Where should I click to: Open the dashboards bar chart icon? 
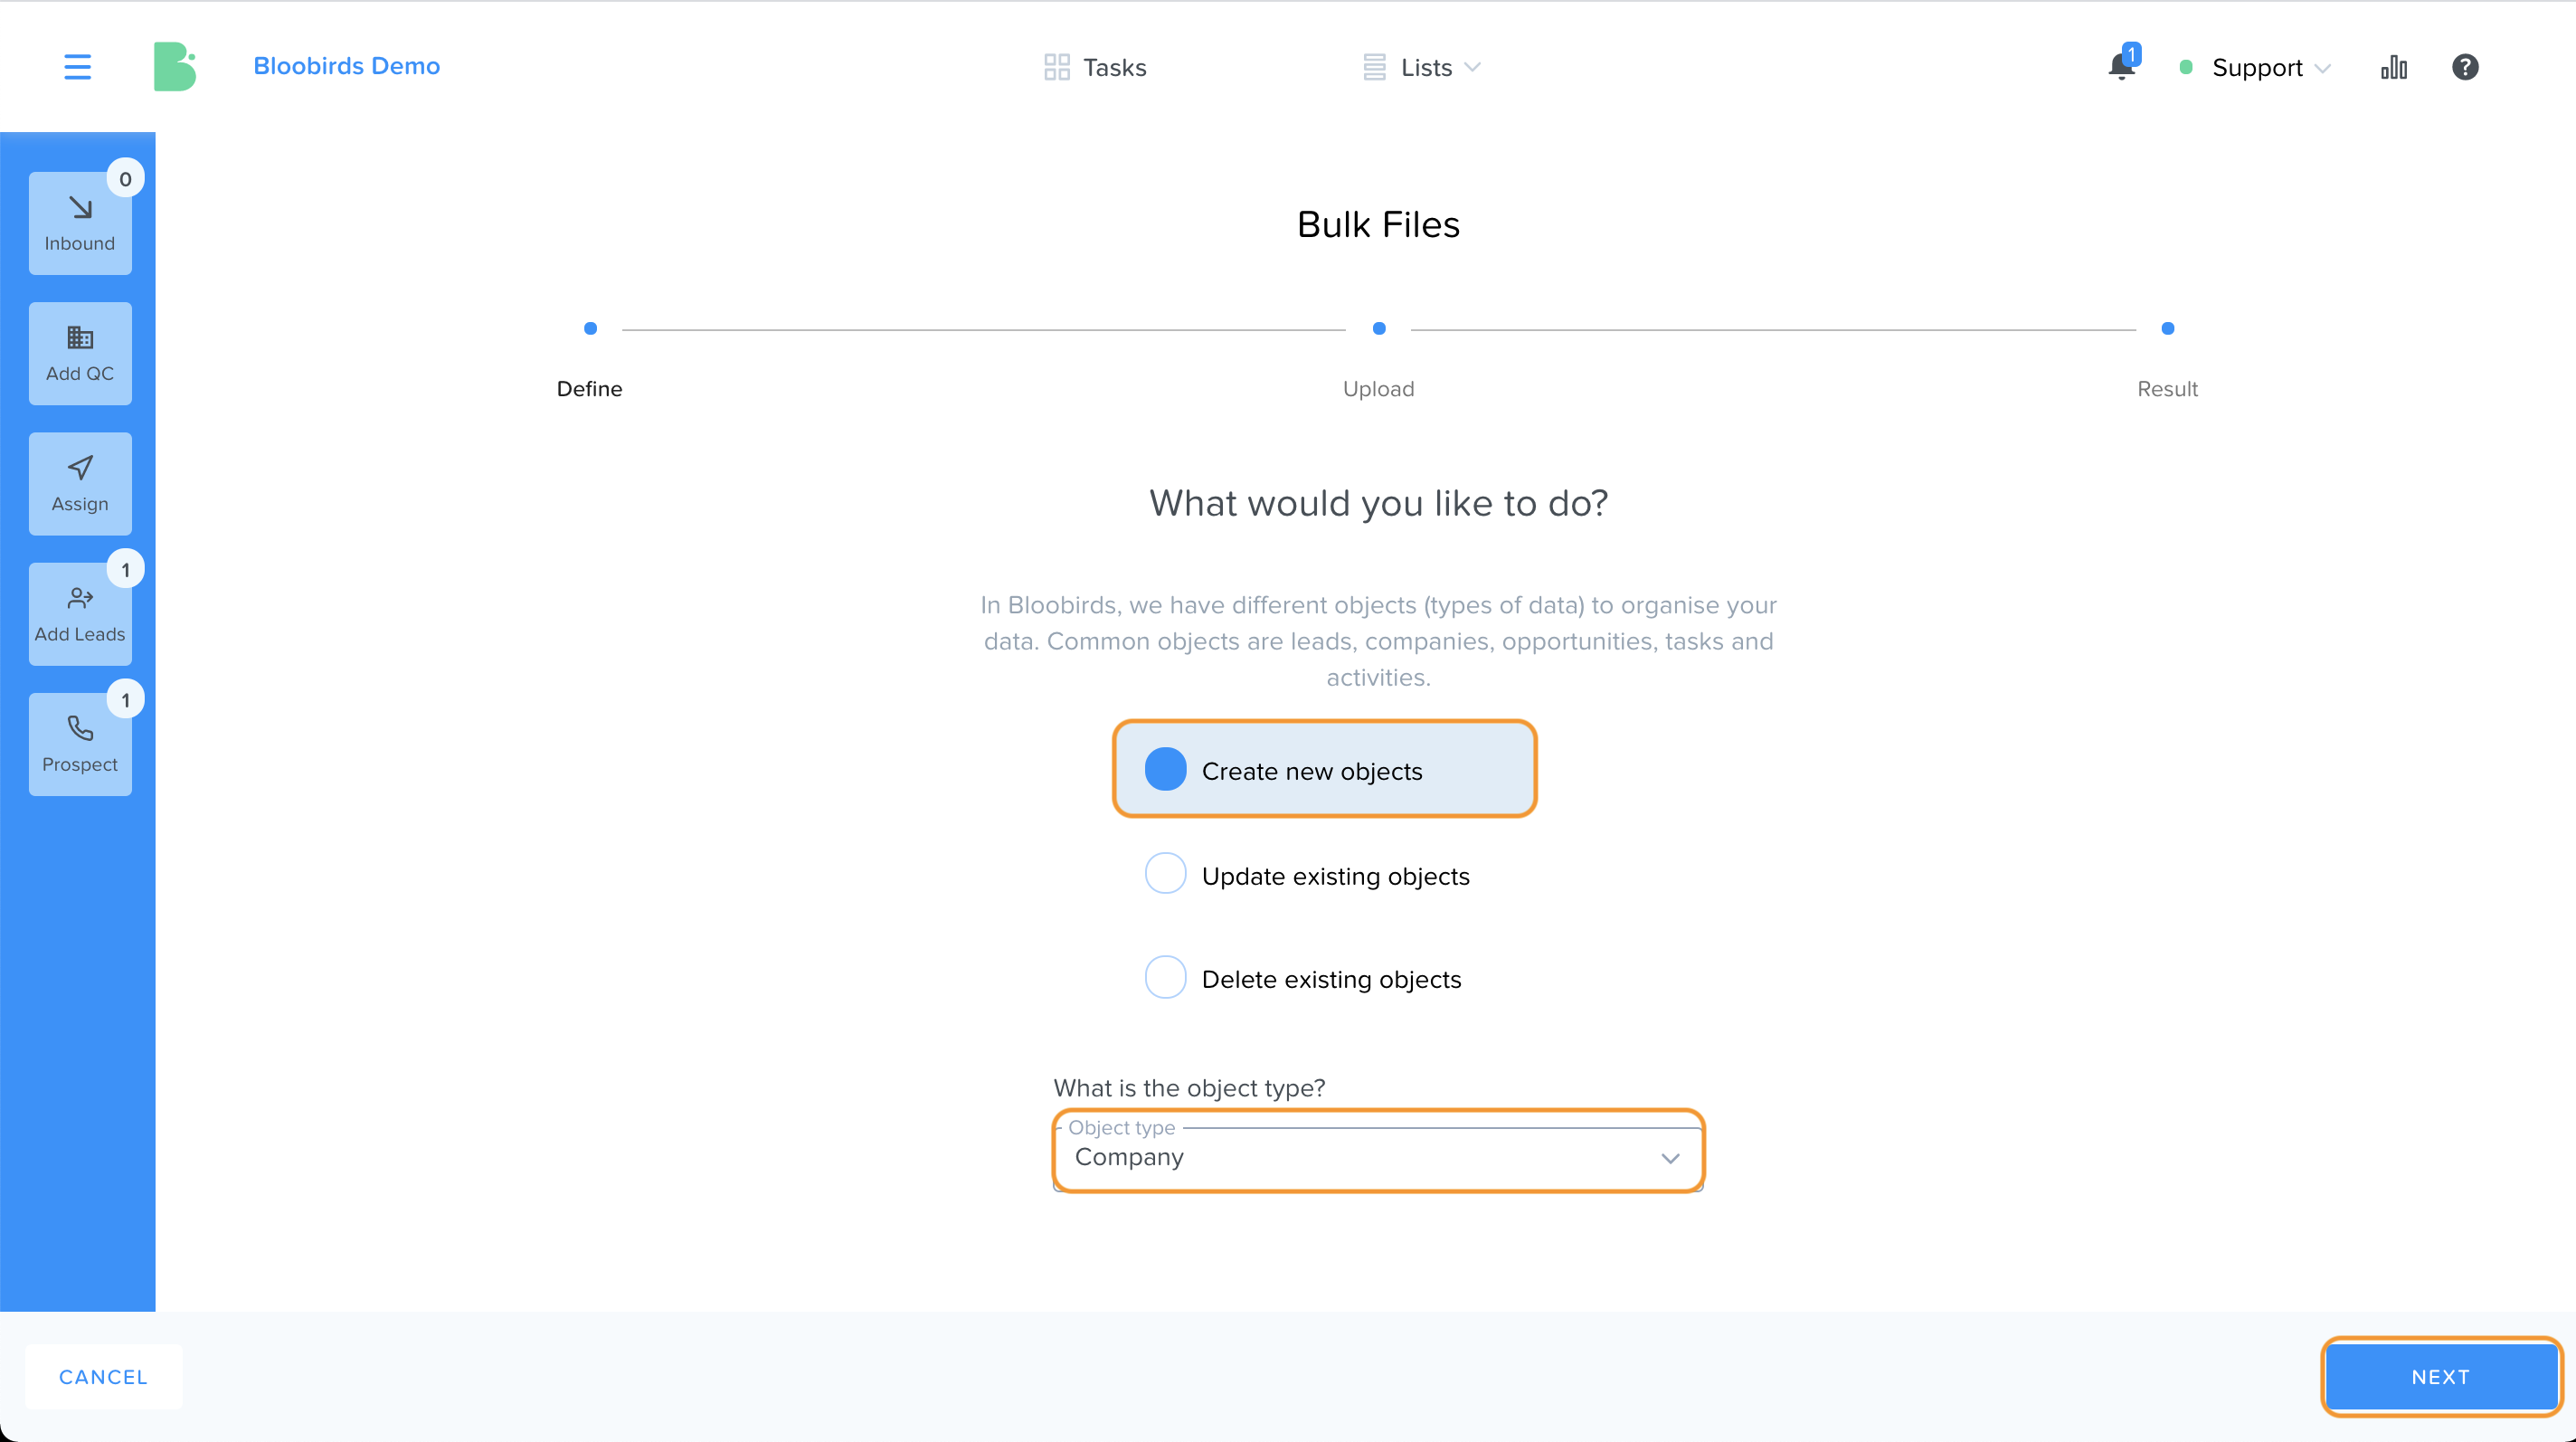(x=2394, y=67)
